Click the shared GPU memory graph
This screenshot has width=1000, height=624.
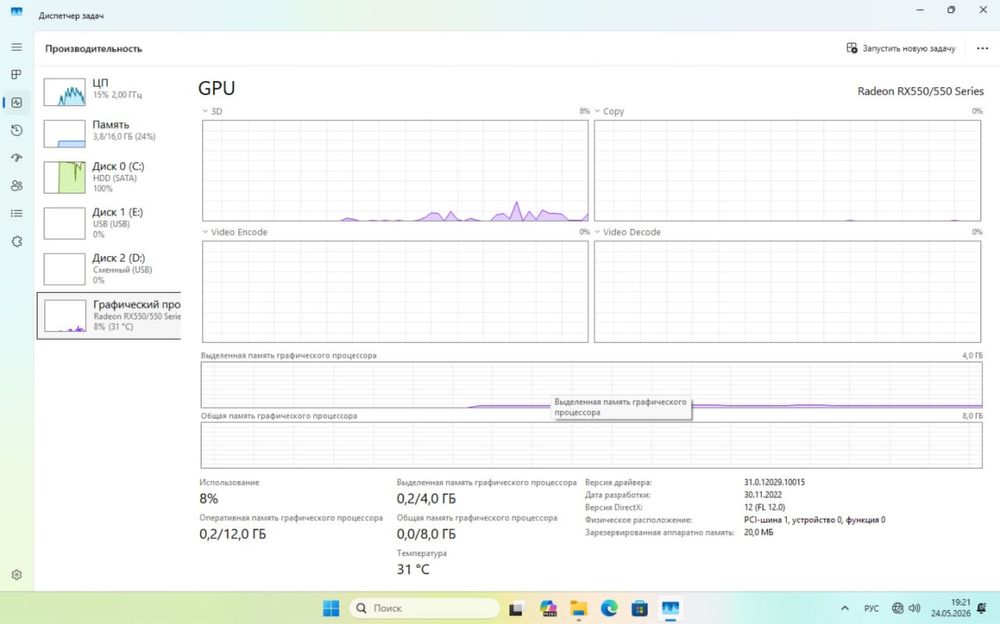coord(592,445)
